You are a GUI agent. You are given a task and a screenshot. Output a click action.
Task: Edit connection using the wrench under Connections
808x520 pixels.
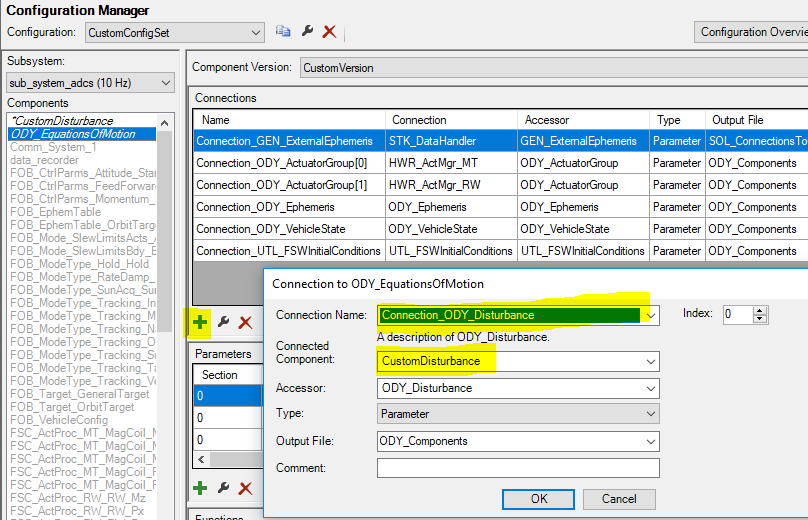pos(223,322)
